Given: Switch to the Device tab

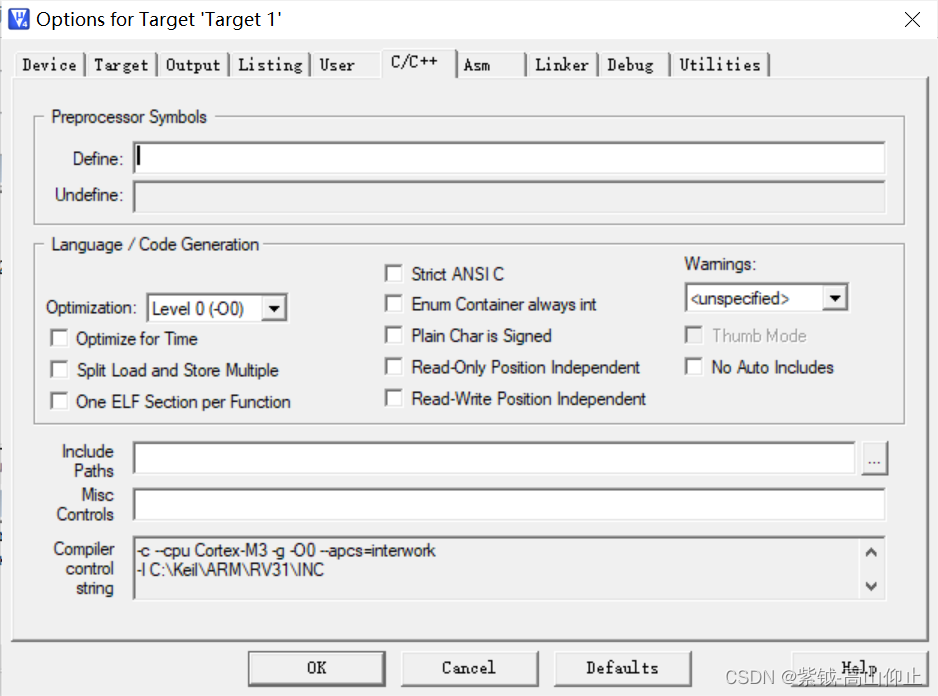Looking at the screenshot, I should (50, 65).
